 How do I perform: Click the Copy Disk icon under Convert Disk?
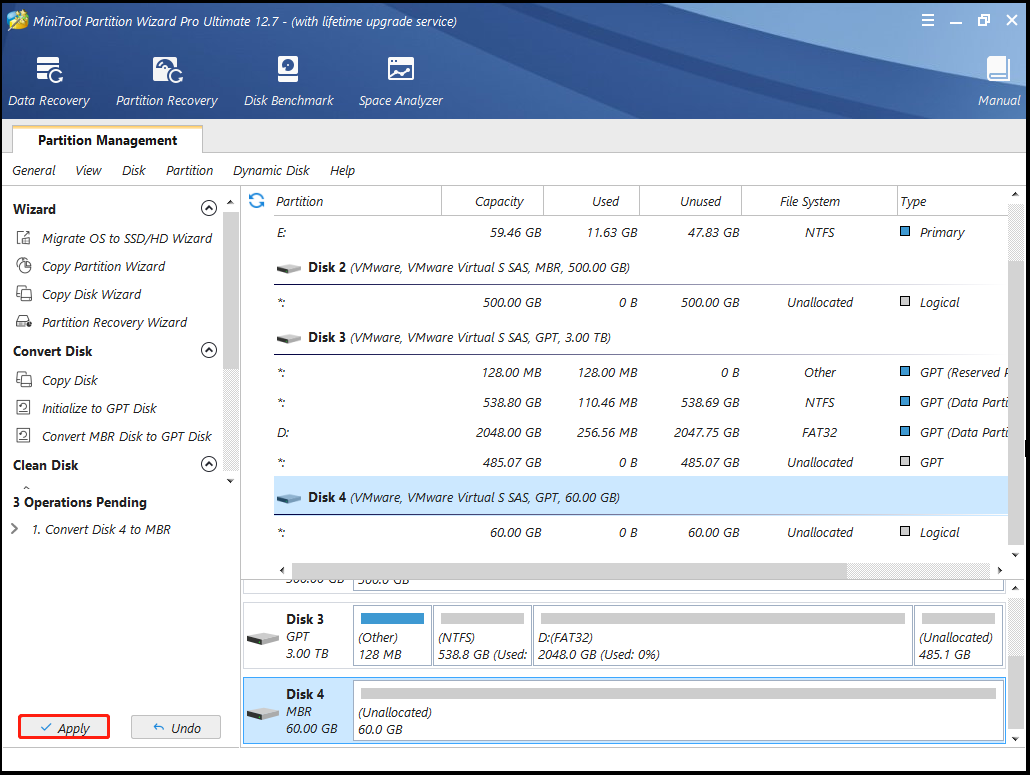tap(24, 380)
